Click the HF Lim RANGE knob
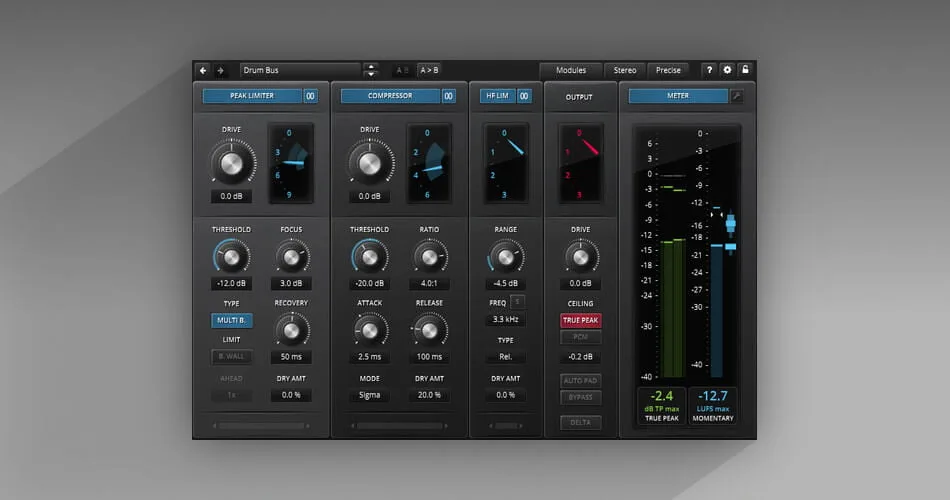This screenshot has width=950, height=500. pos(506,258)
